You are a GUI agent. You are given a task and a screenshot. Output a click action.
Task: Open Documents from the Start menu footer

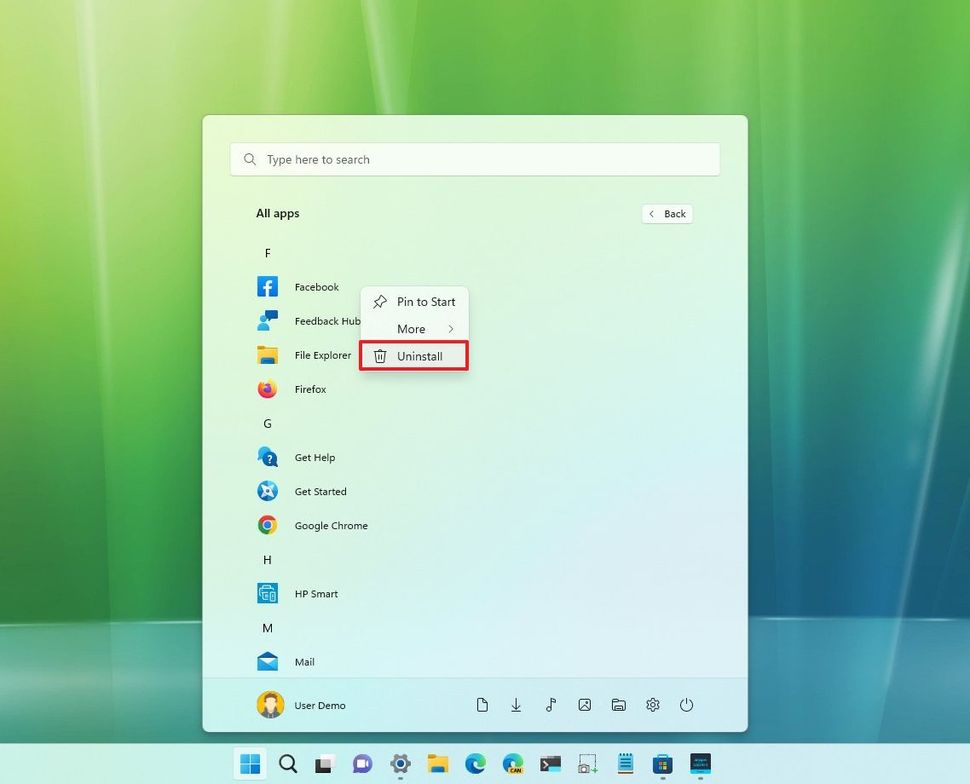click(482, 705)
